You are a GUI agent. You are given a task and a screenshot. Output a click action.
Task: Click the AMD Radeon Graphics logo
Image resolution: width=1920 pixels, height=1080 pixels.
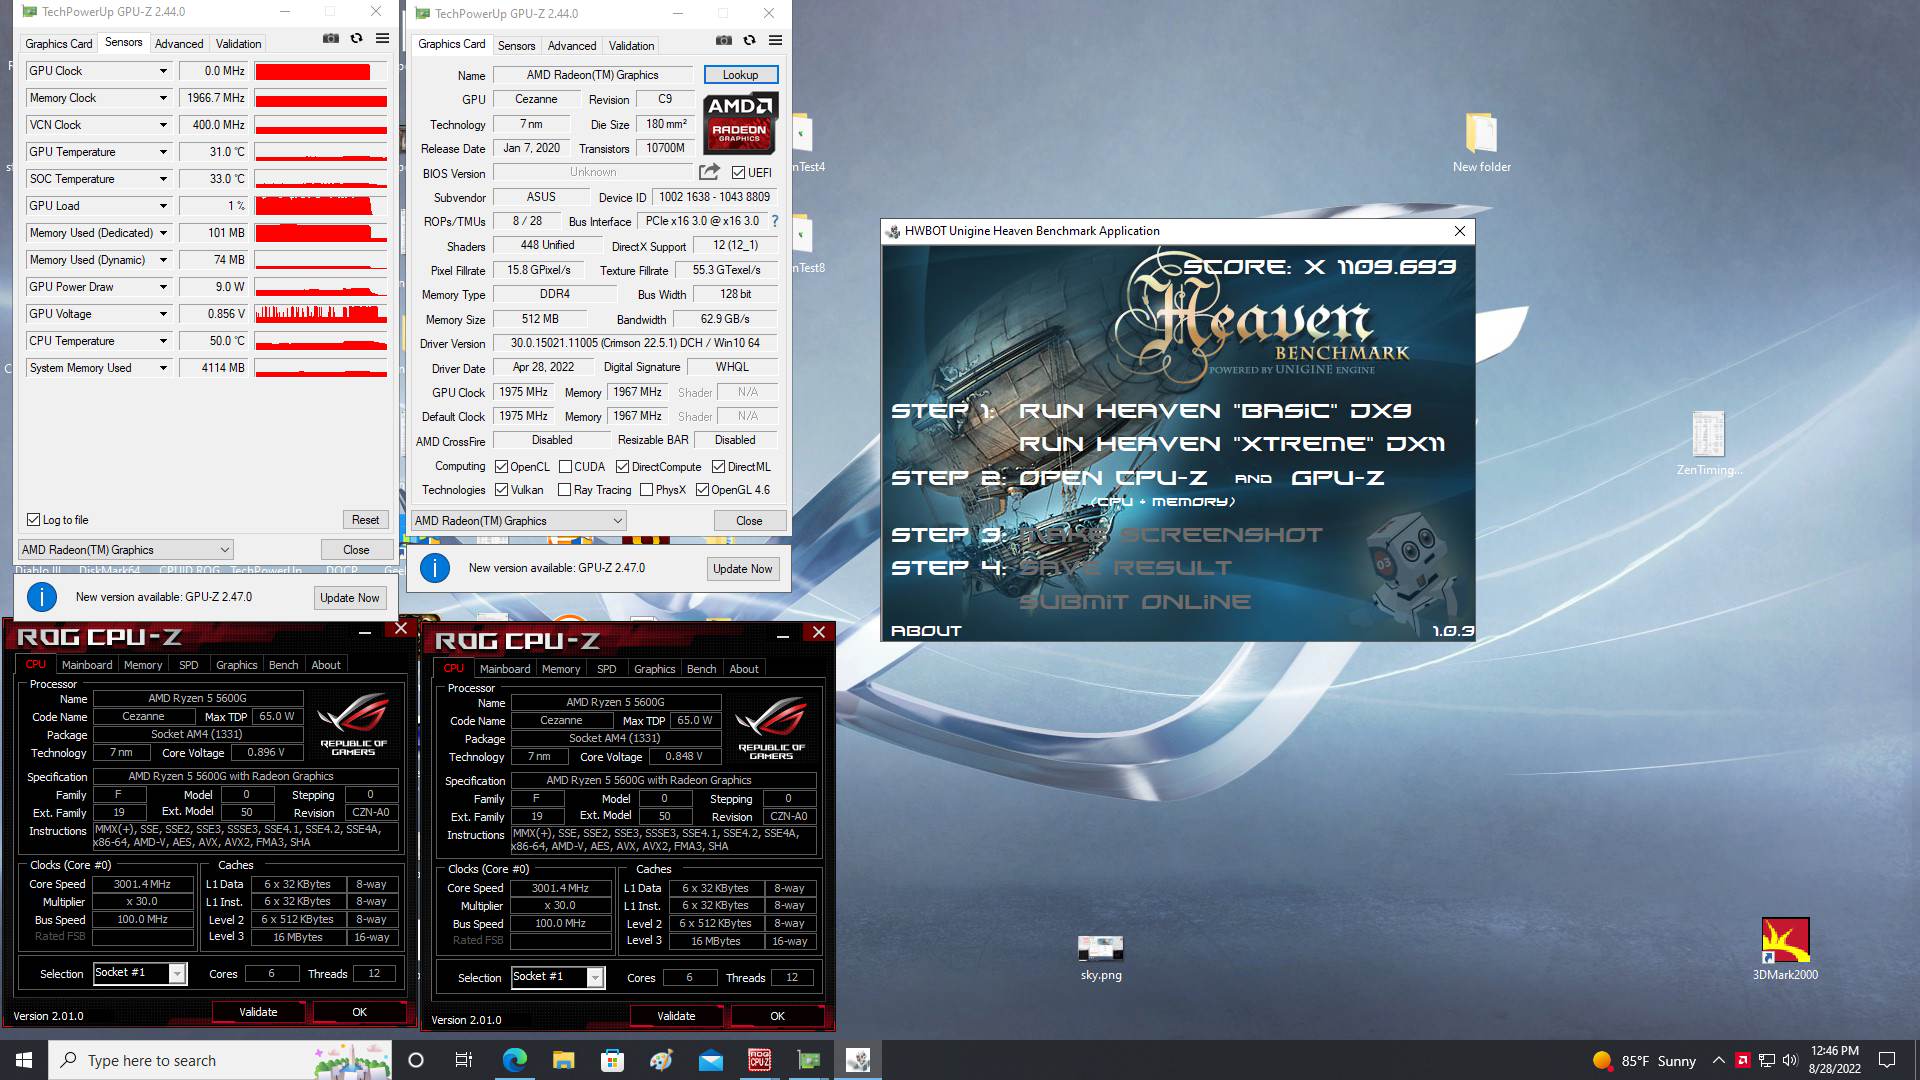[740, 123]
